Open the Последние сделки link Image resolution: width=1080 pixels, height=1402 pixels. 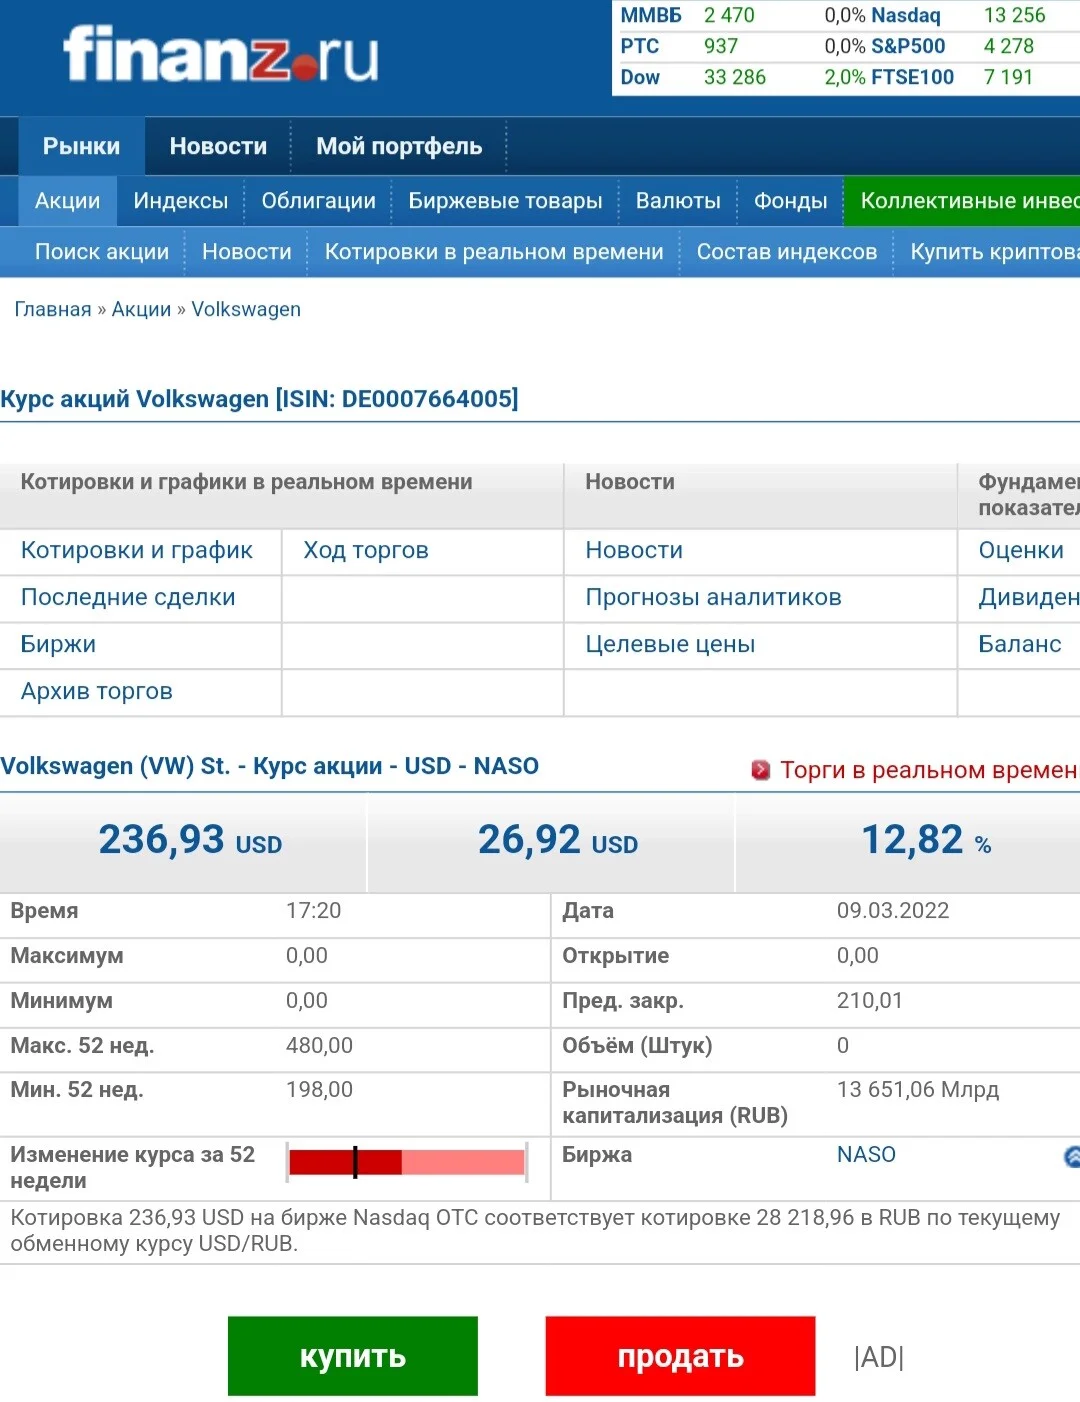[x=128, y=597]
